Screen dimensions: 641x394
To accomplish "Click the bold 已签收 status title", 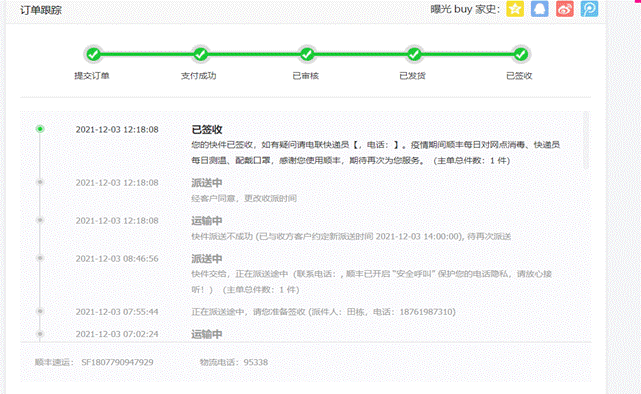I will pos(207,130).
